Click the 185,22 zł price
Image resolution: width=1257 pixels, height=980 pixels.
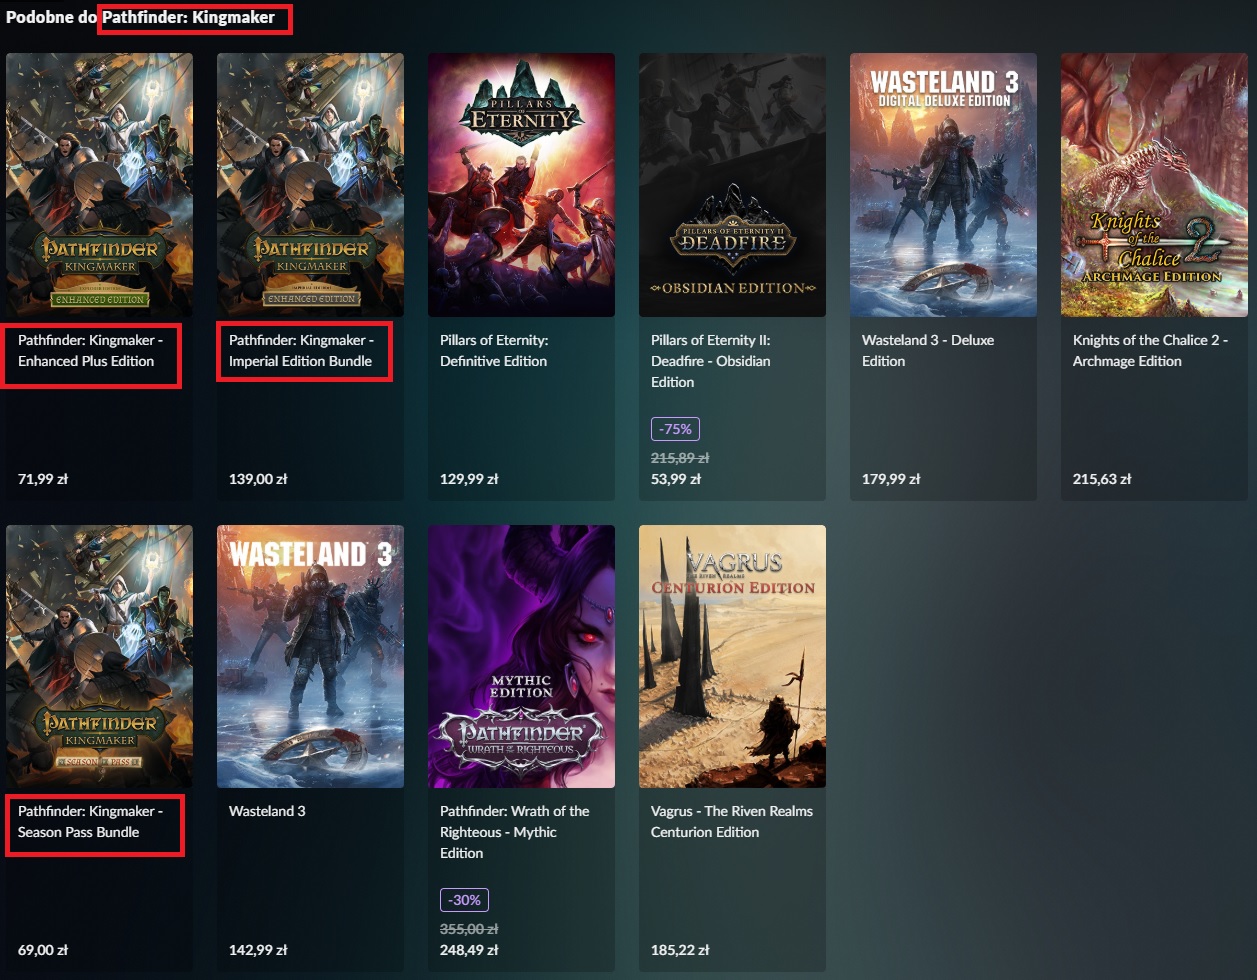click(680, 950)
